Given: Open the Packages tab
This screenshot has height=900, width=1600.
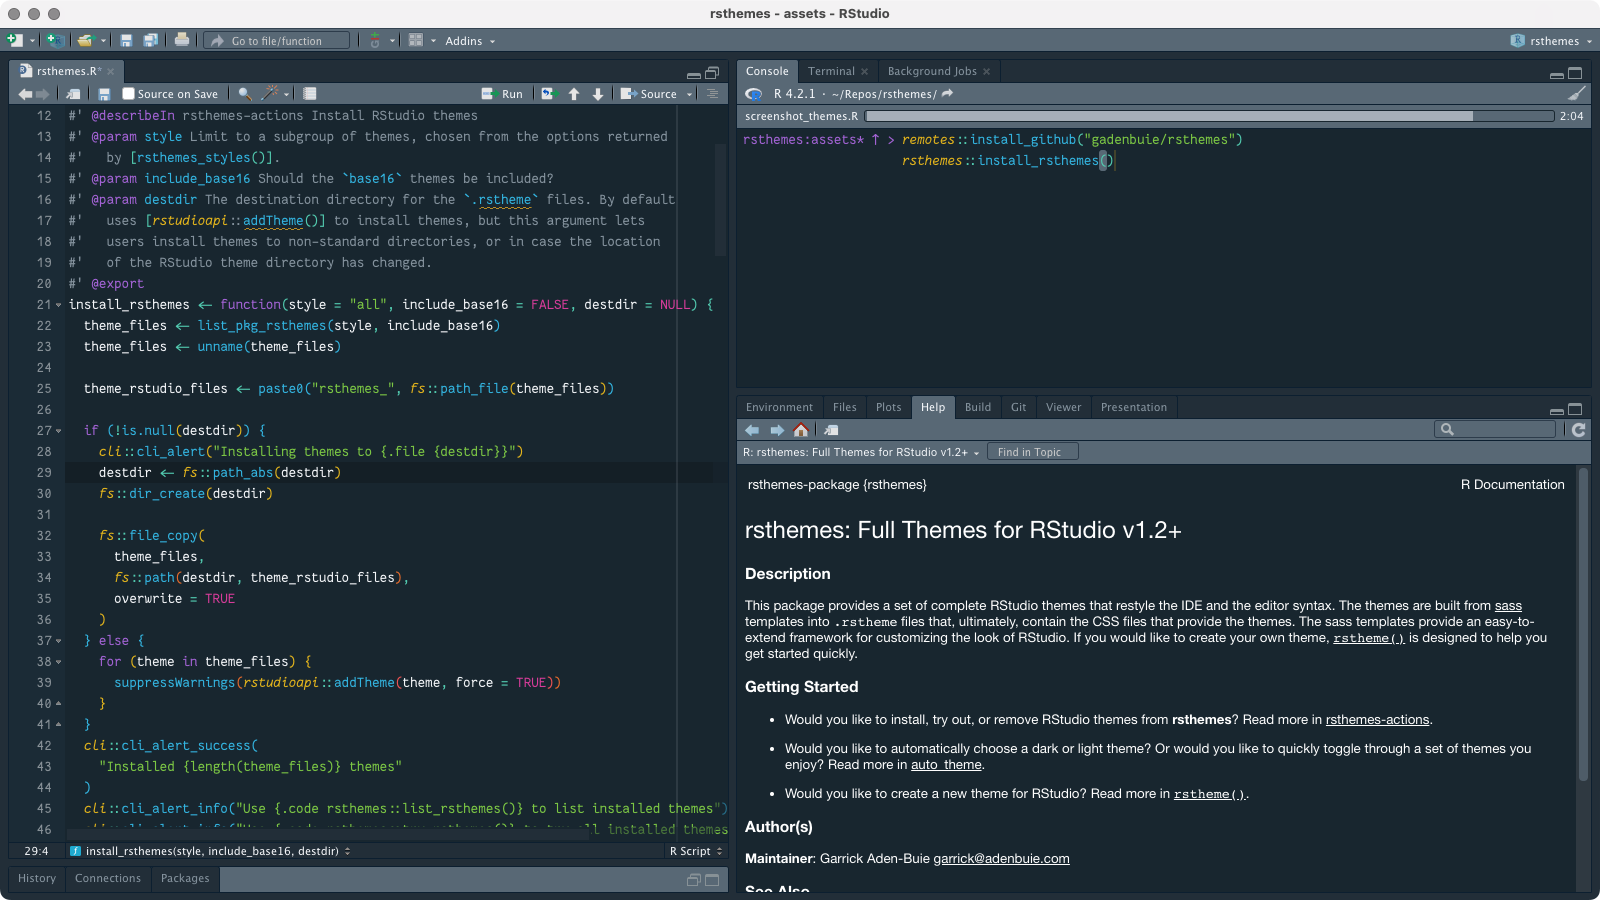Looking at the screenshot, I should click(185, 878).
